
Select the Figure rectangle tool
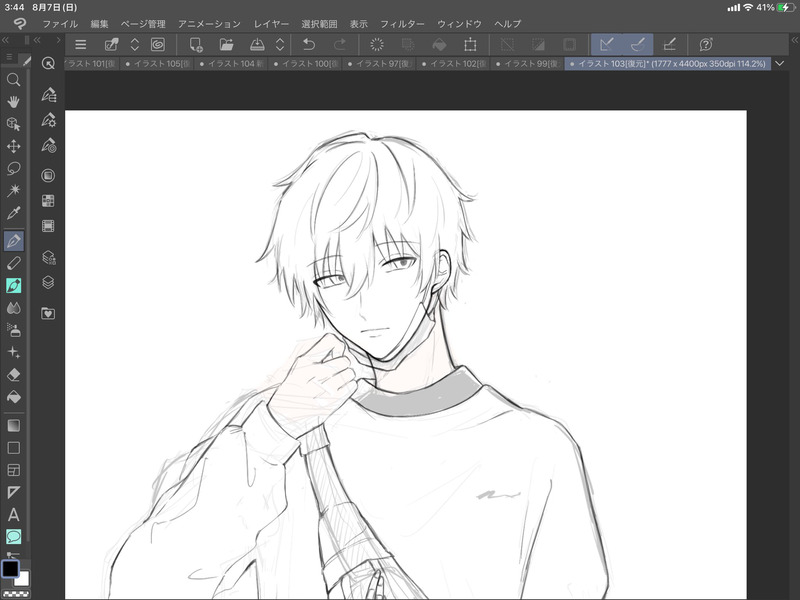pyautogui.click(x=14, y=448)
